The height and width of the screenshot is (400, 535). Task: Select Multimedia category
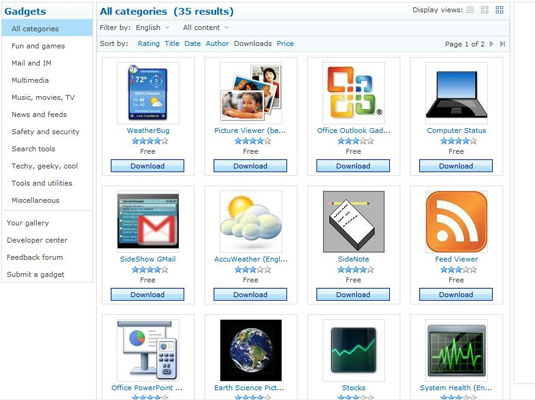click(30, 80)
